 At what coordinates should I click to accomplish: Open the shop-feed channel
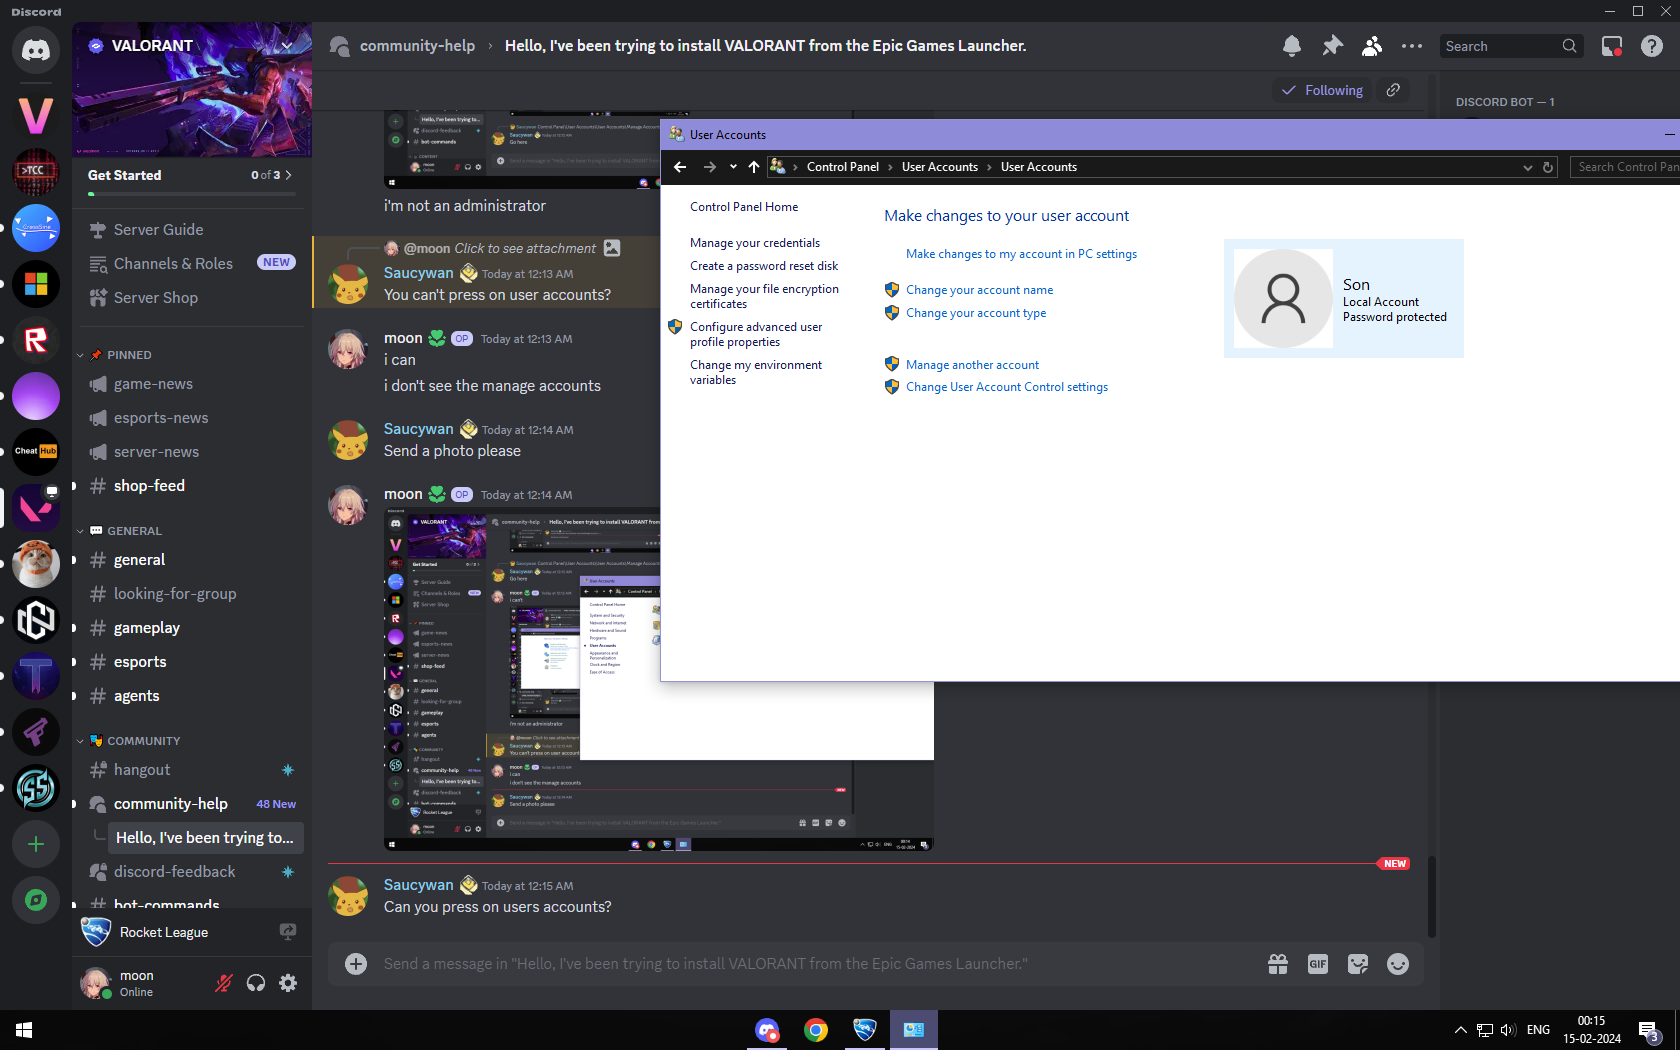tap(192, 486)
